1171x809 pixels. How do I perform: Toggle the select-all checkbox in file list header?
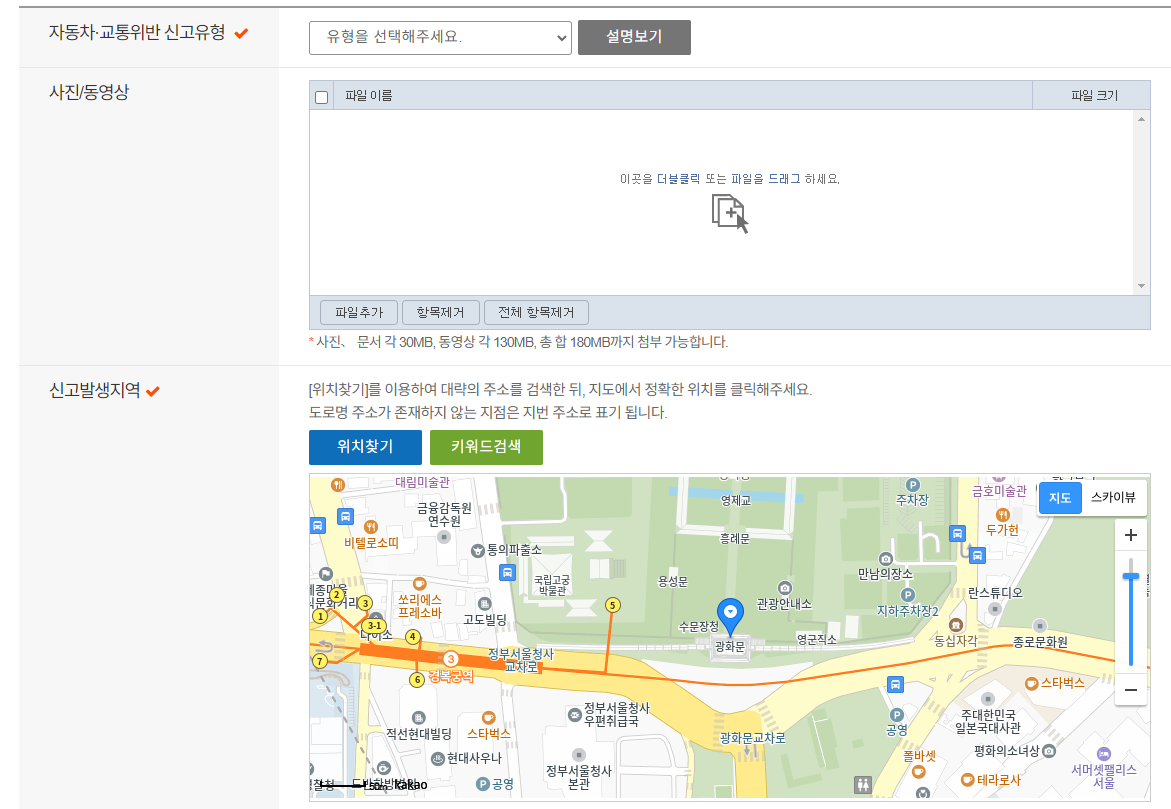[x=321, y=95]
